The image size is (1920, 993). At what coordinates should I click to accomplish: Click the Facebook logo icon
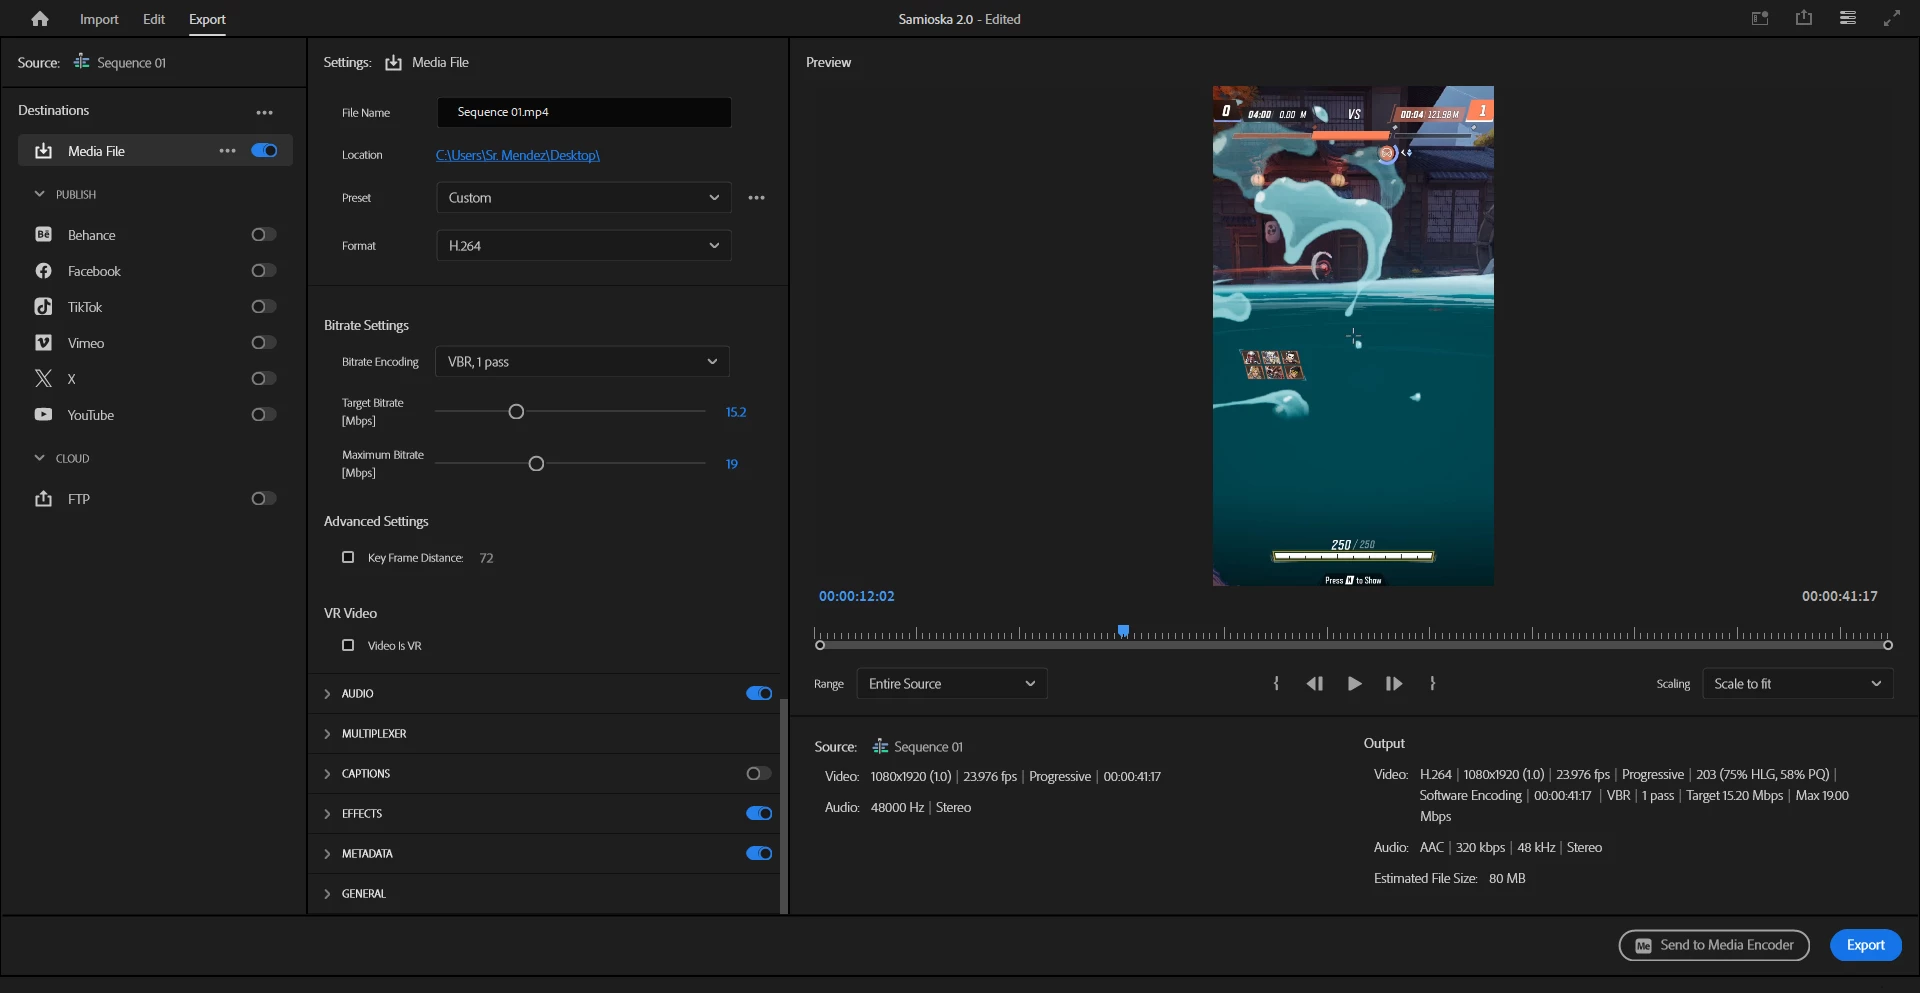pyautogui.click(x=43, y=271)
